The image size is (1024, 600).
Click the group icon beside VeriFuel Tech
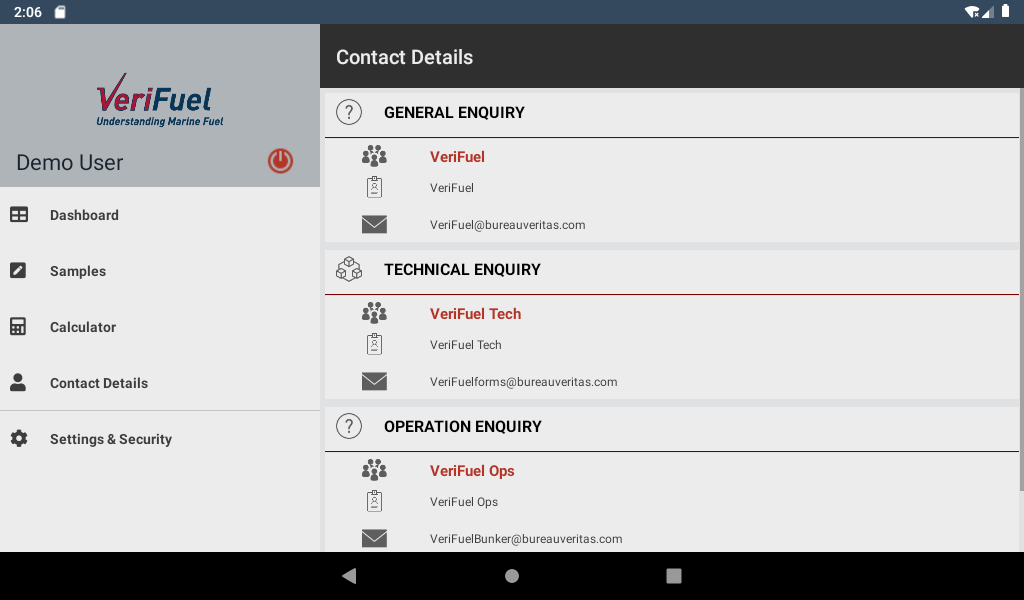[374, 313]
